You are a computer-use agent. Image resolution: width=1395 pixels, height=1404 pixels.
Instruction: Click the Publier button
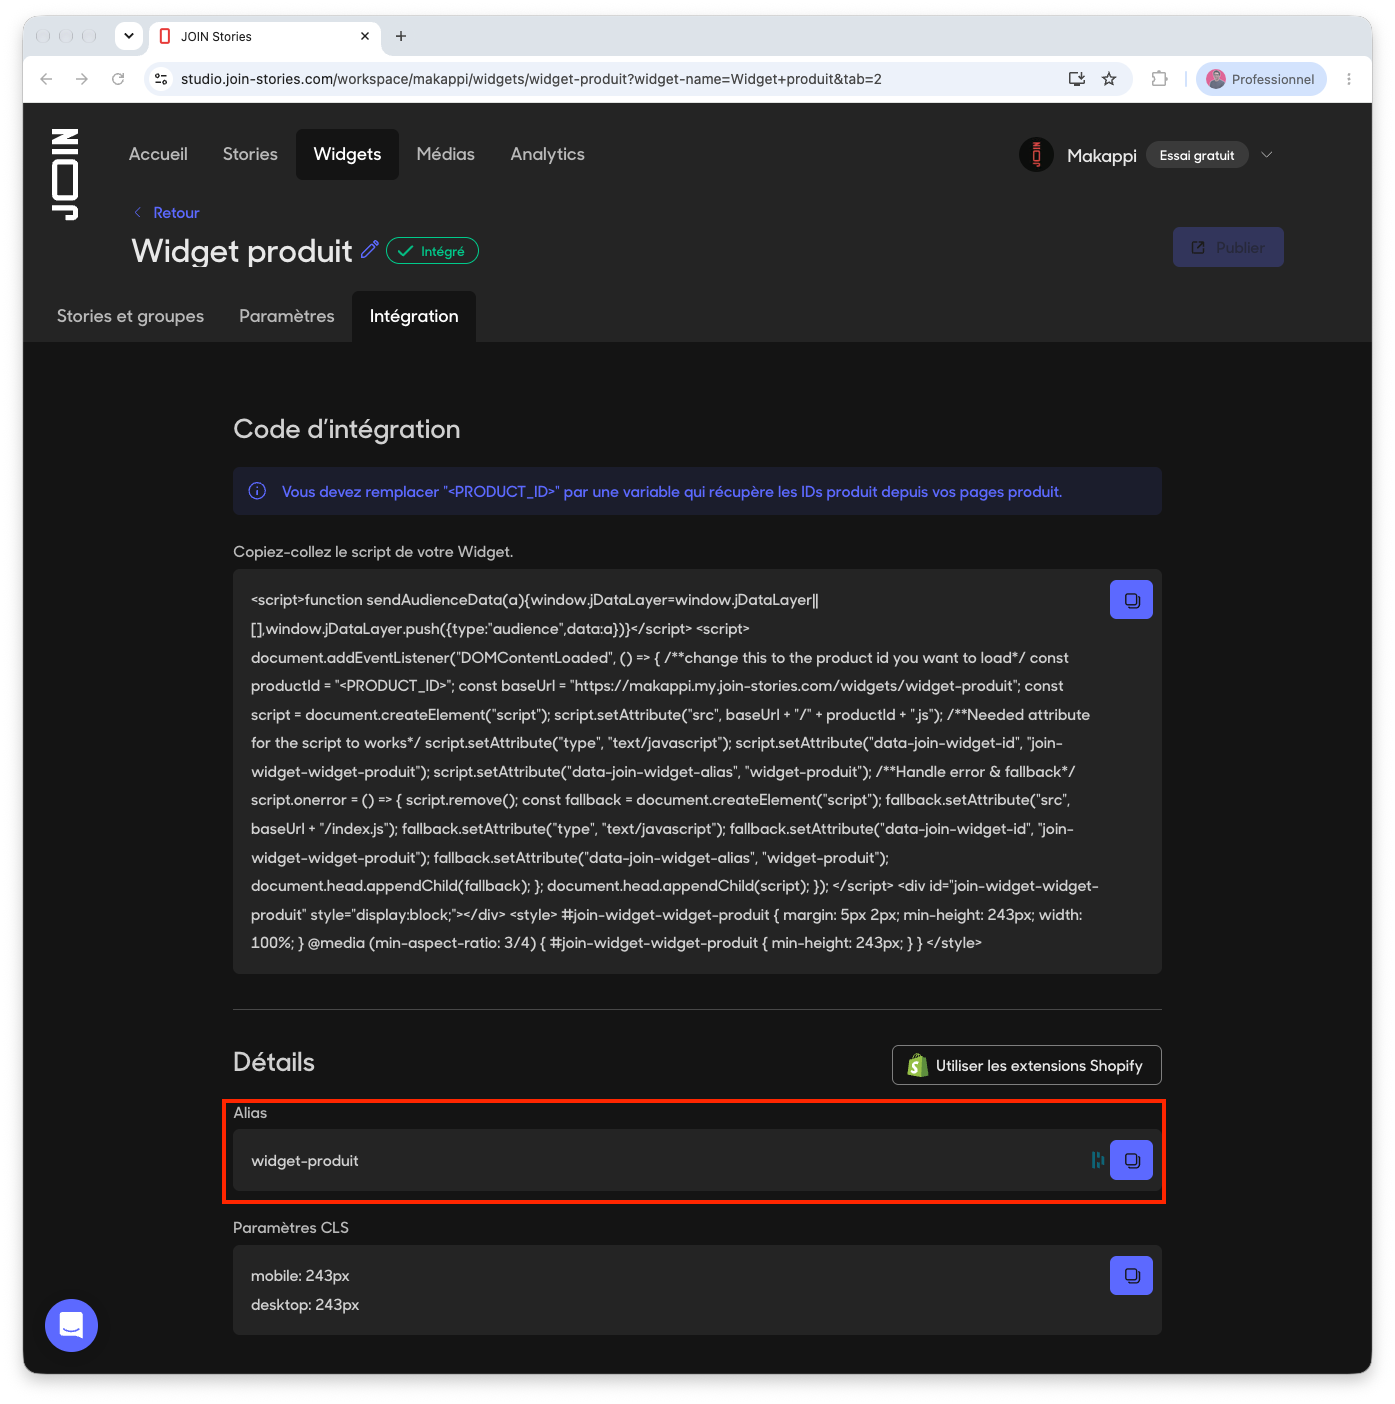(1228, 247)
